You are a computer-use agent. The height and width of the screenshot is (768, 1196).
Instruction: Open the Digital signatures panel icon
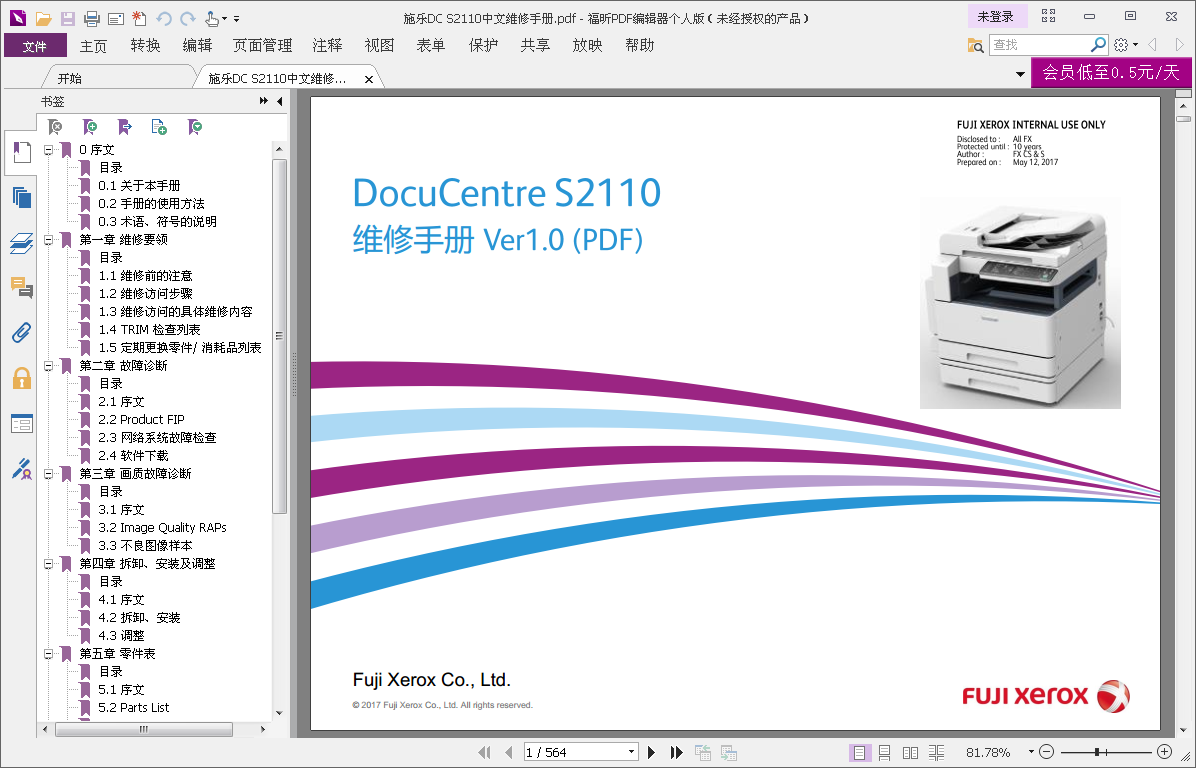click(21, 468)
